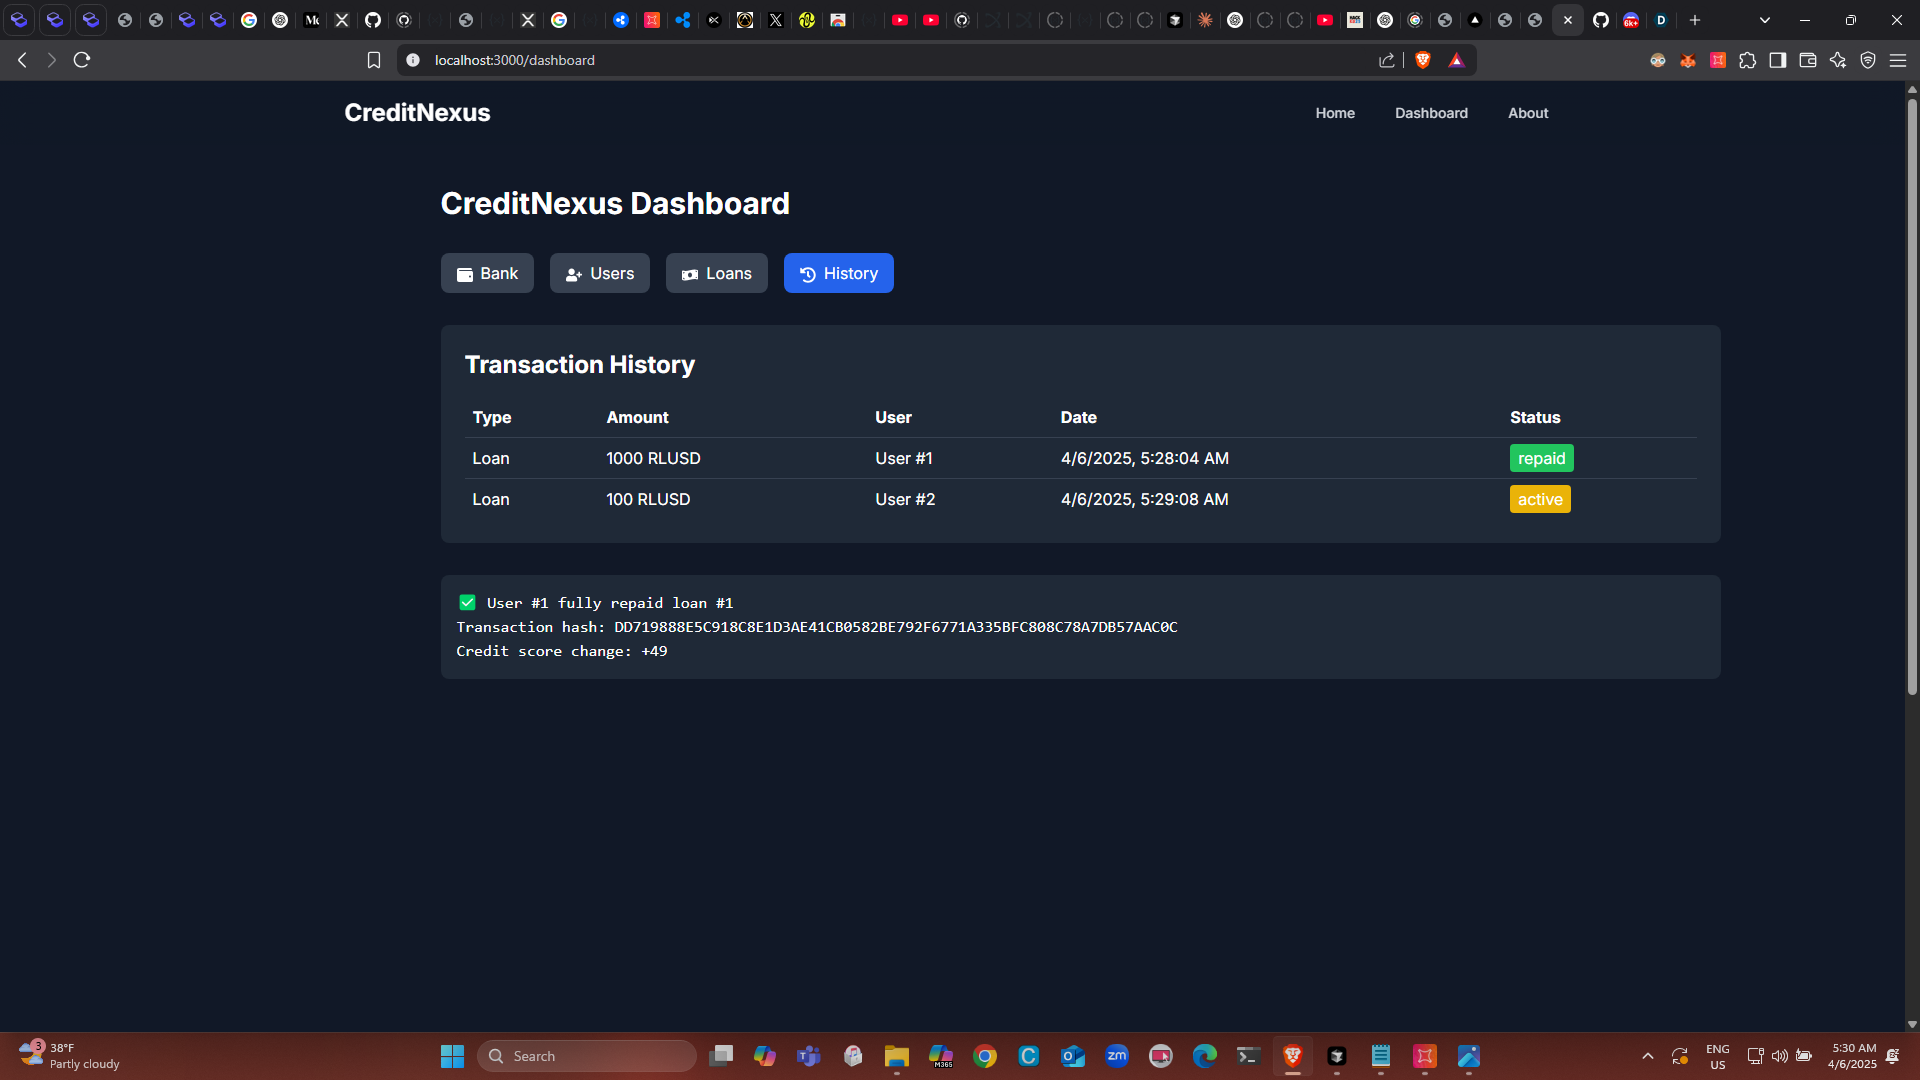Go to the About page link
Screen dimensions: 1920x1080
[x=1527, y=113]
